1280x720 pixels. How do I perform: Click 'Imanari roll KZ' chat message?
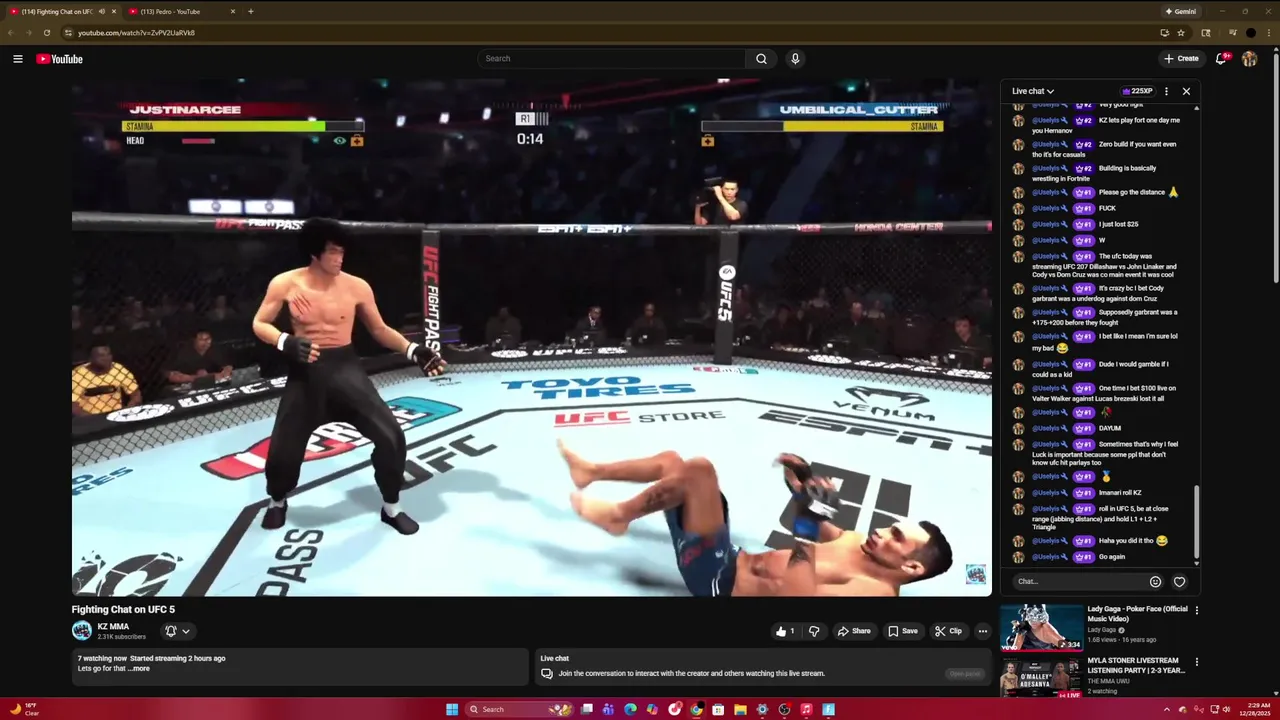(x=1120, y=492)
